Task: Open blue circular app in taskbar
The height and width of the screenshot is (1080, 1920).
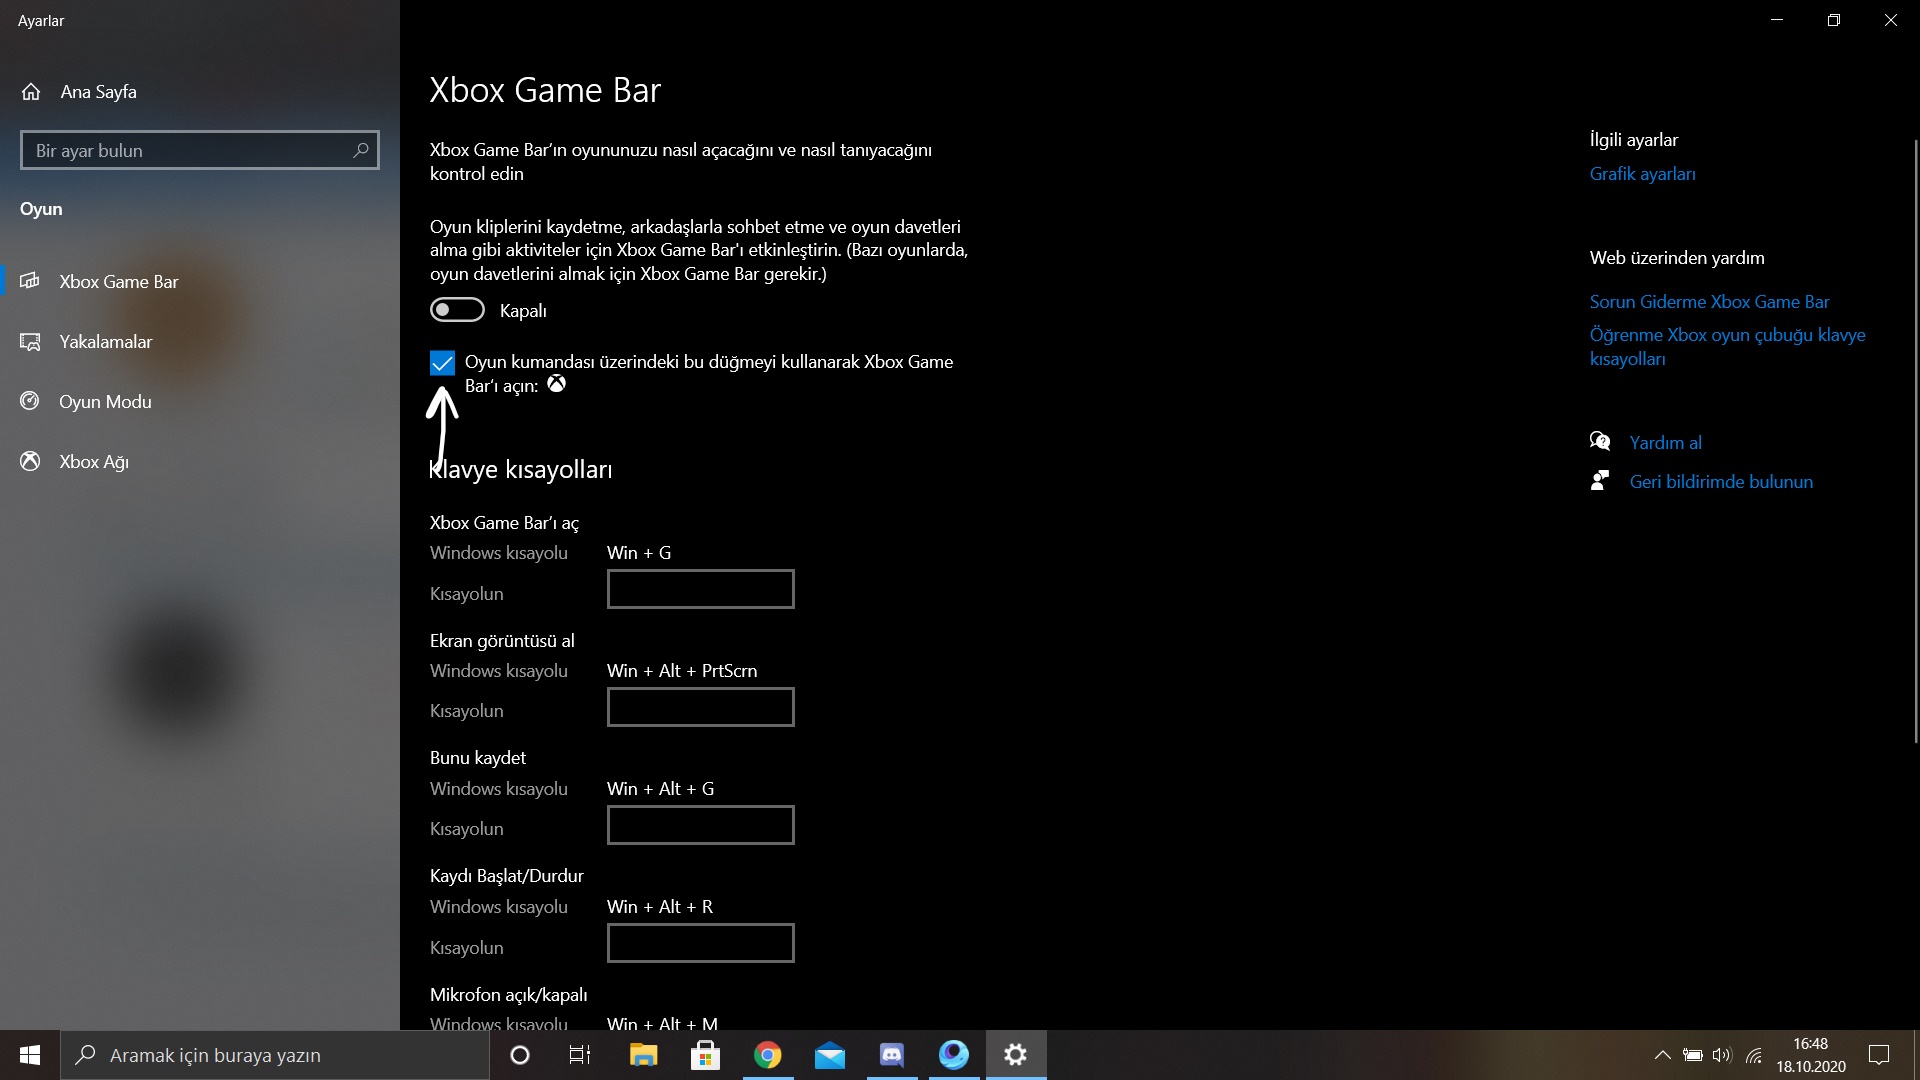Action: coord(953,1055)
